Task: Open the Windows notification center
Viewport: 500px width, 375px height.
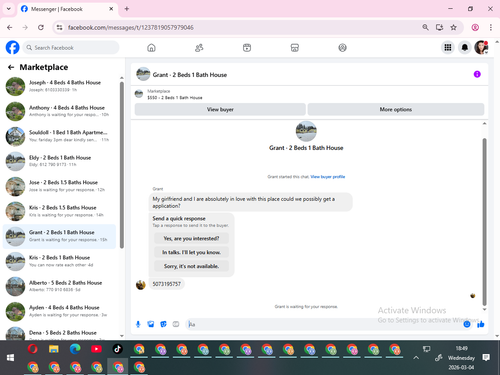Action: point(486,358)
